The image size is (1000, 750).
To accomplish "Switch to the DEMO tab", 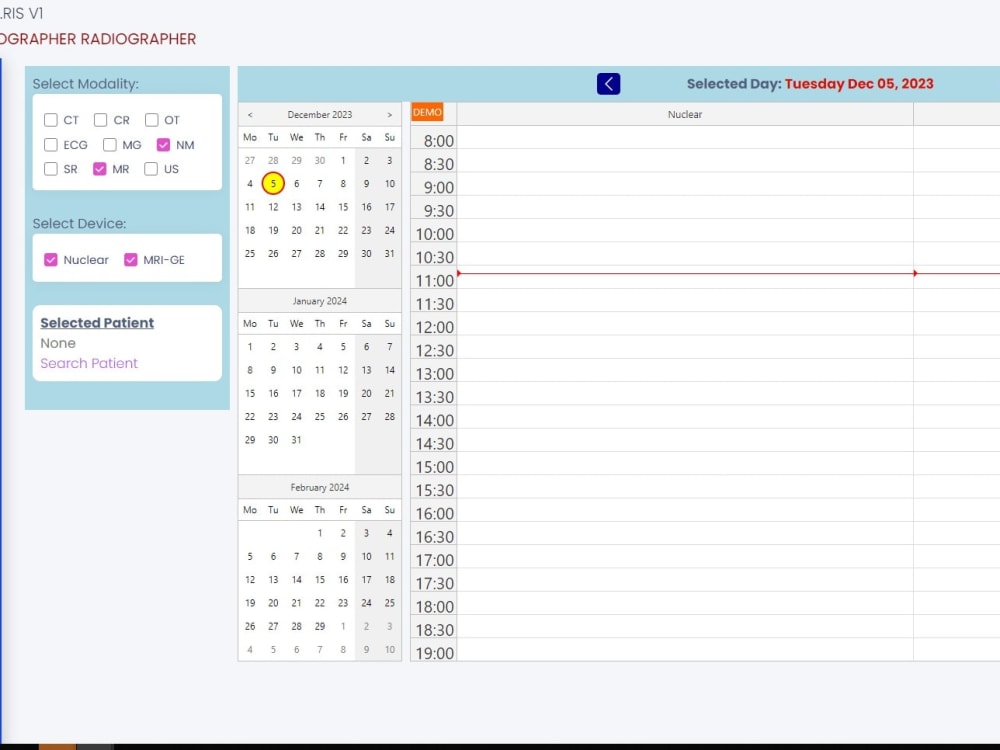I will [428, 112].
